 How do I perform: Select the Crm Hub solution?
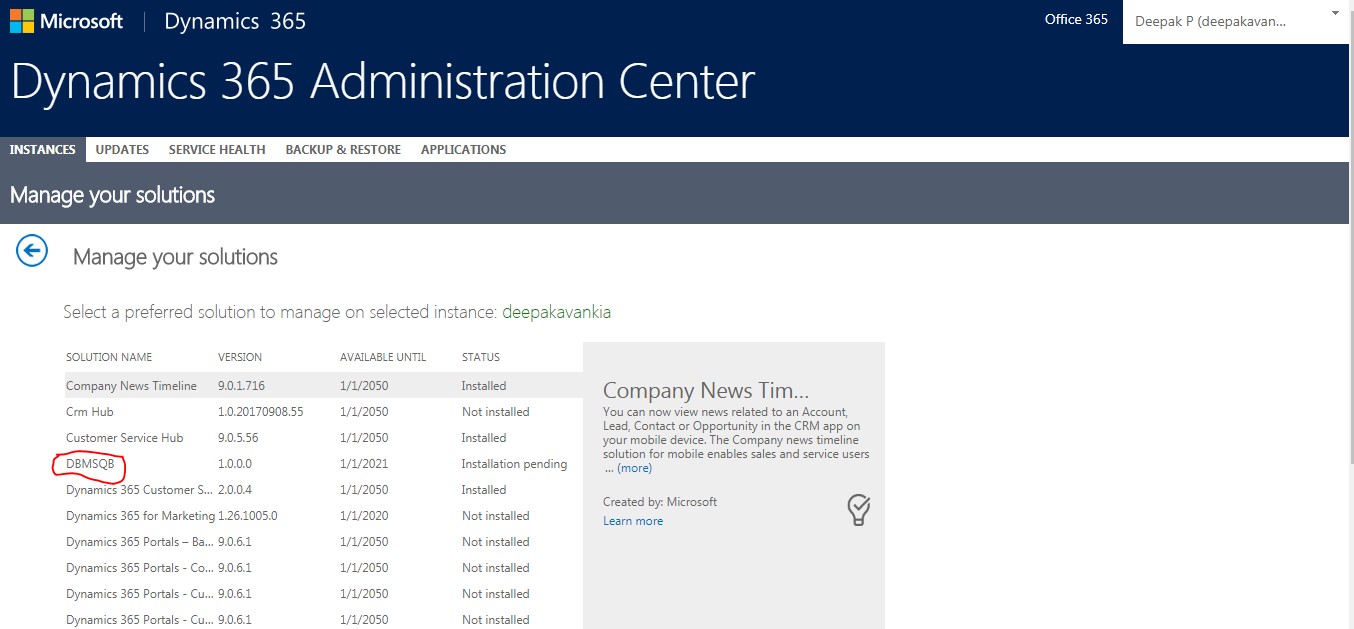90,412
